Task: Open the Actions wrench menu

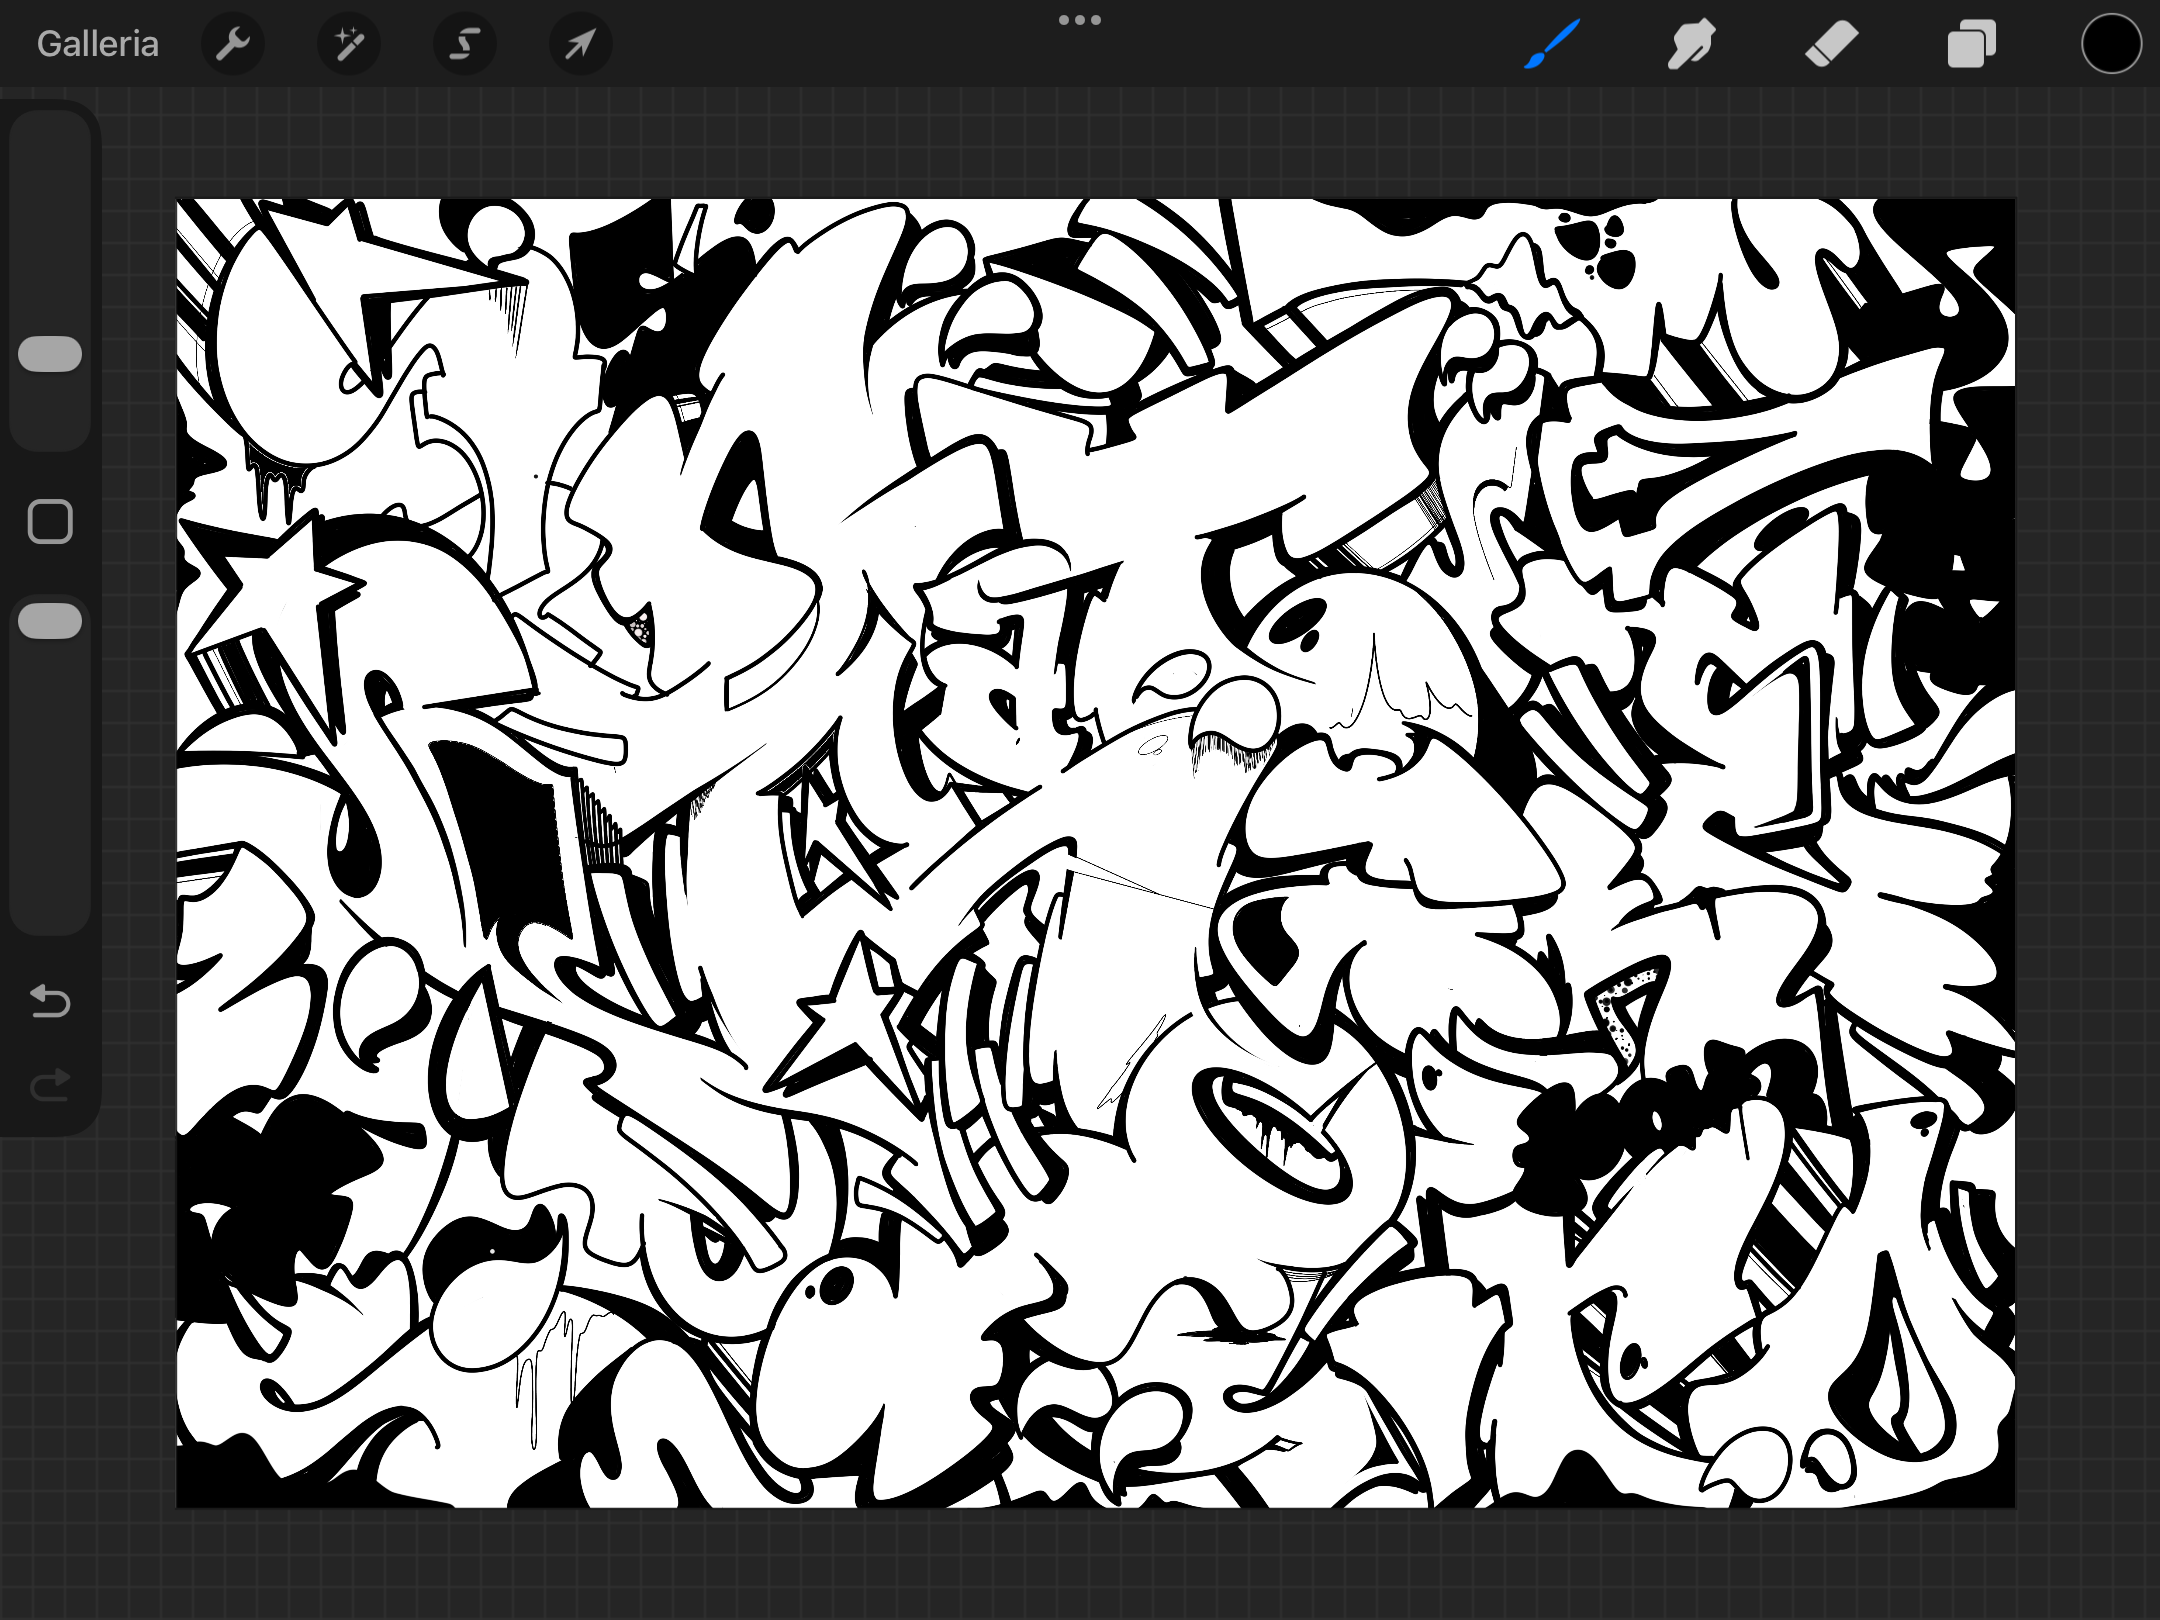Action: coord(233,44)
